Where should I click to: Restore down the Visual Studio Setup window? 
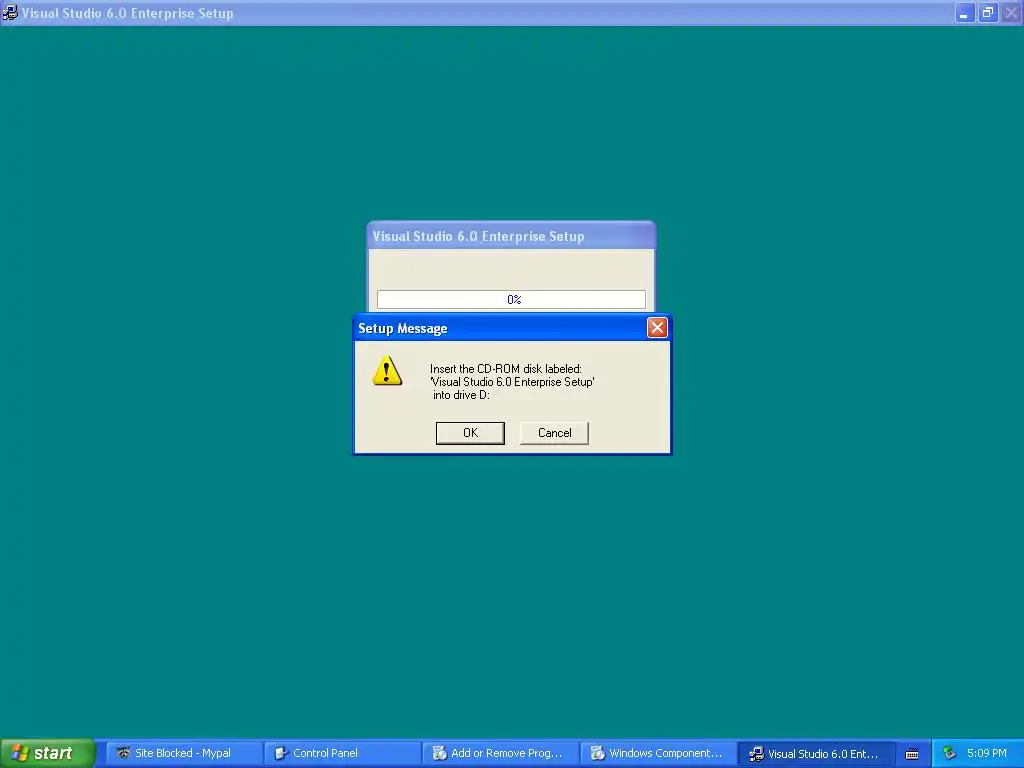[988, 13]
